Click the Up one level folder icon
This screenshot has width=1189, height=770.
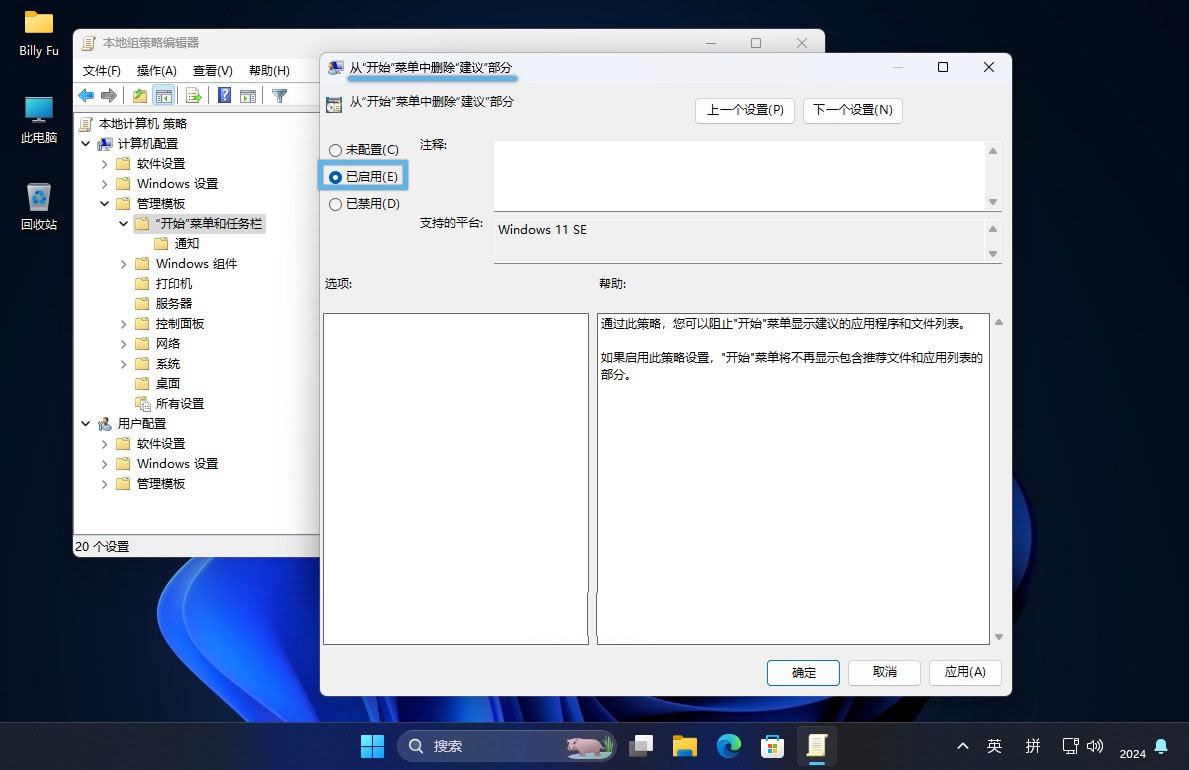[x=140, y=96]
